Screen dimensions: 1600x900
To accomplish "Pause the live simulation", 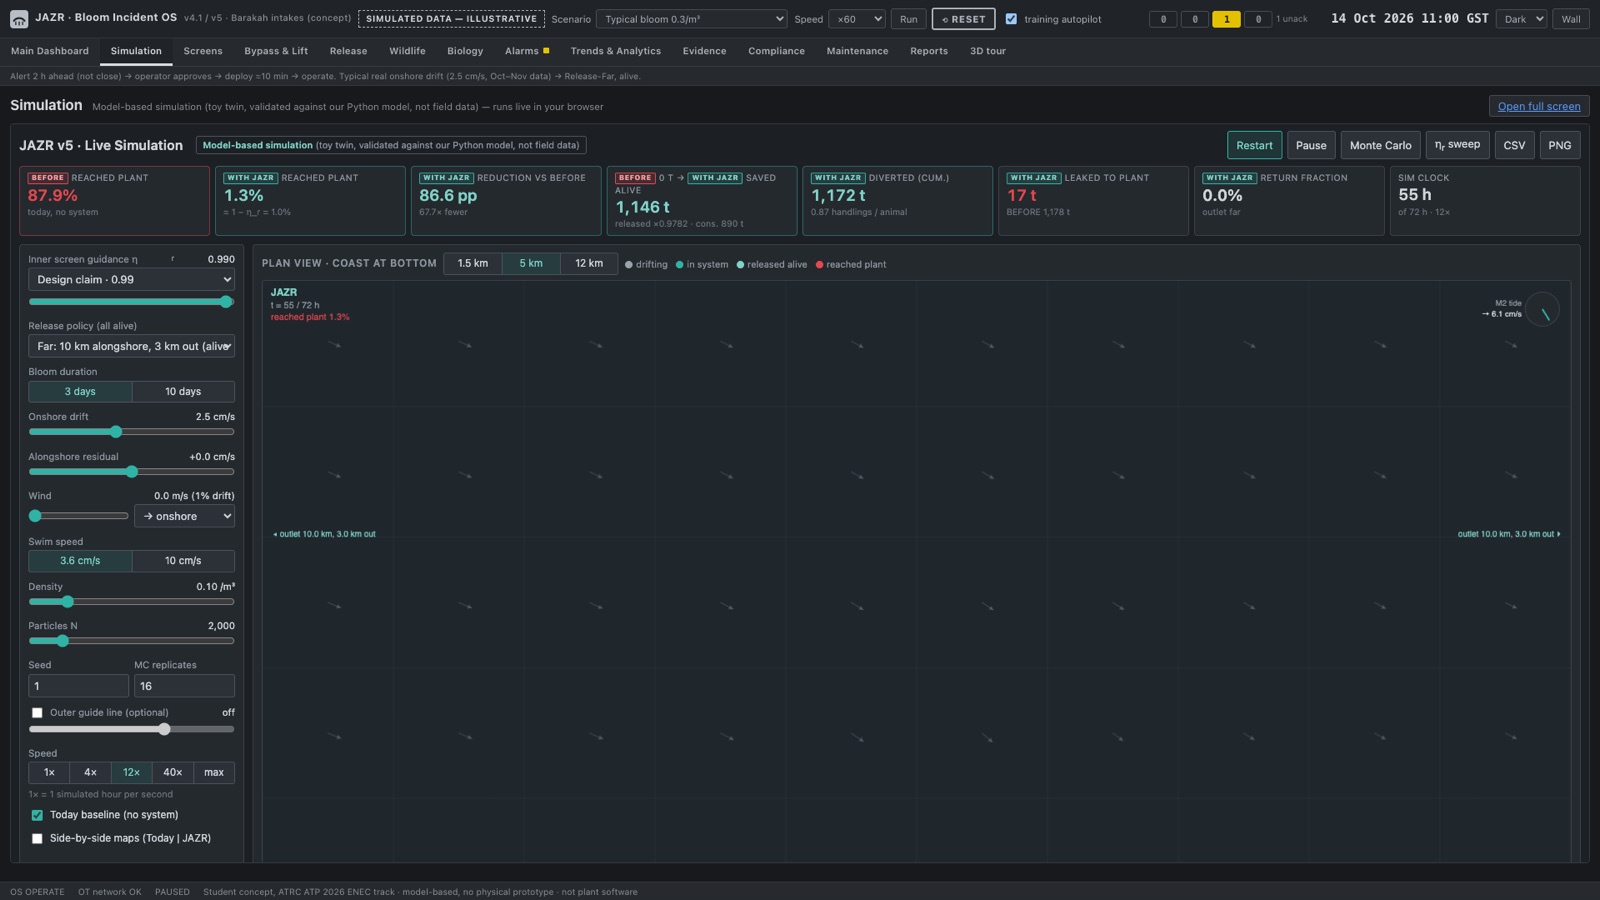I will coord(1311,145).
